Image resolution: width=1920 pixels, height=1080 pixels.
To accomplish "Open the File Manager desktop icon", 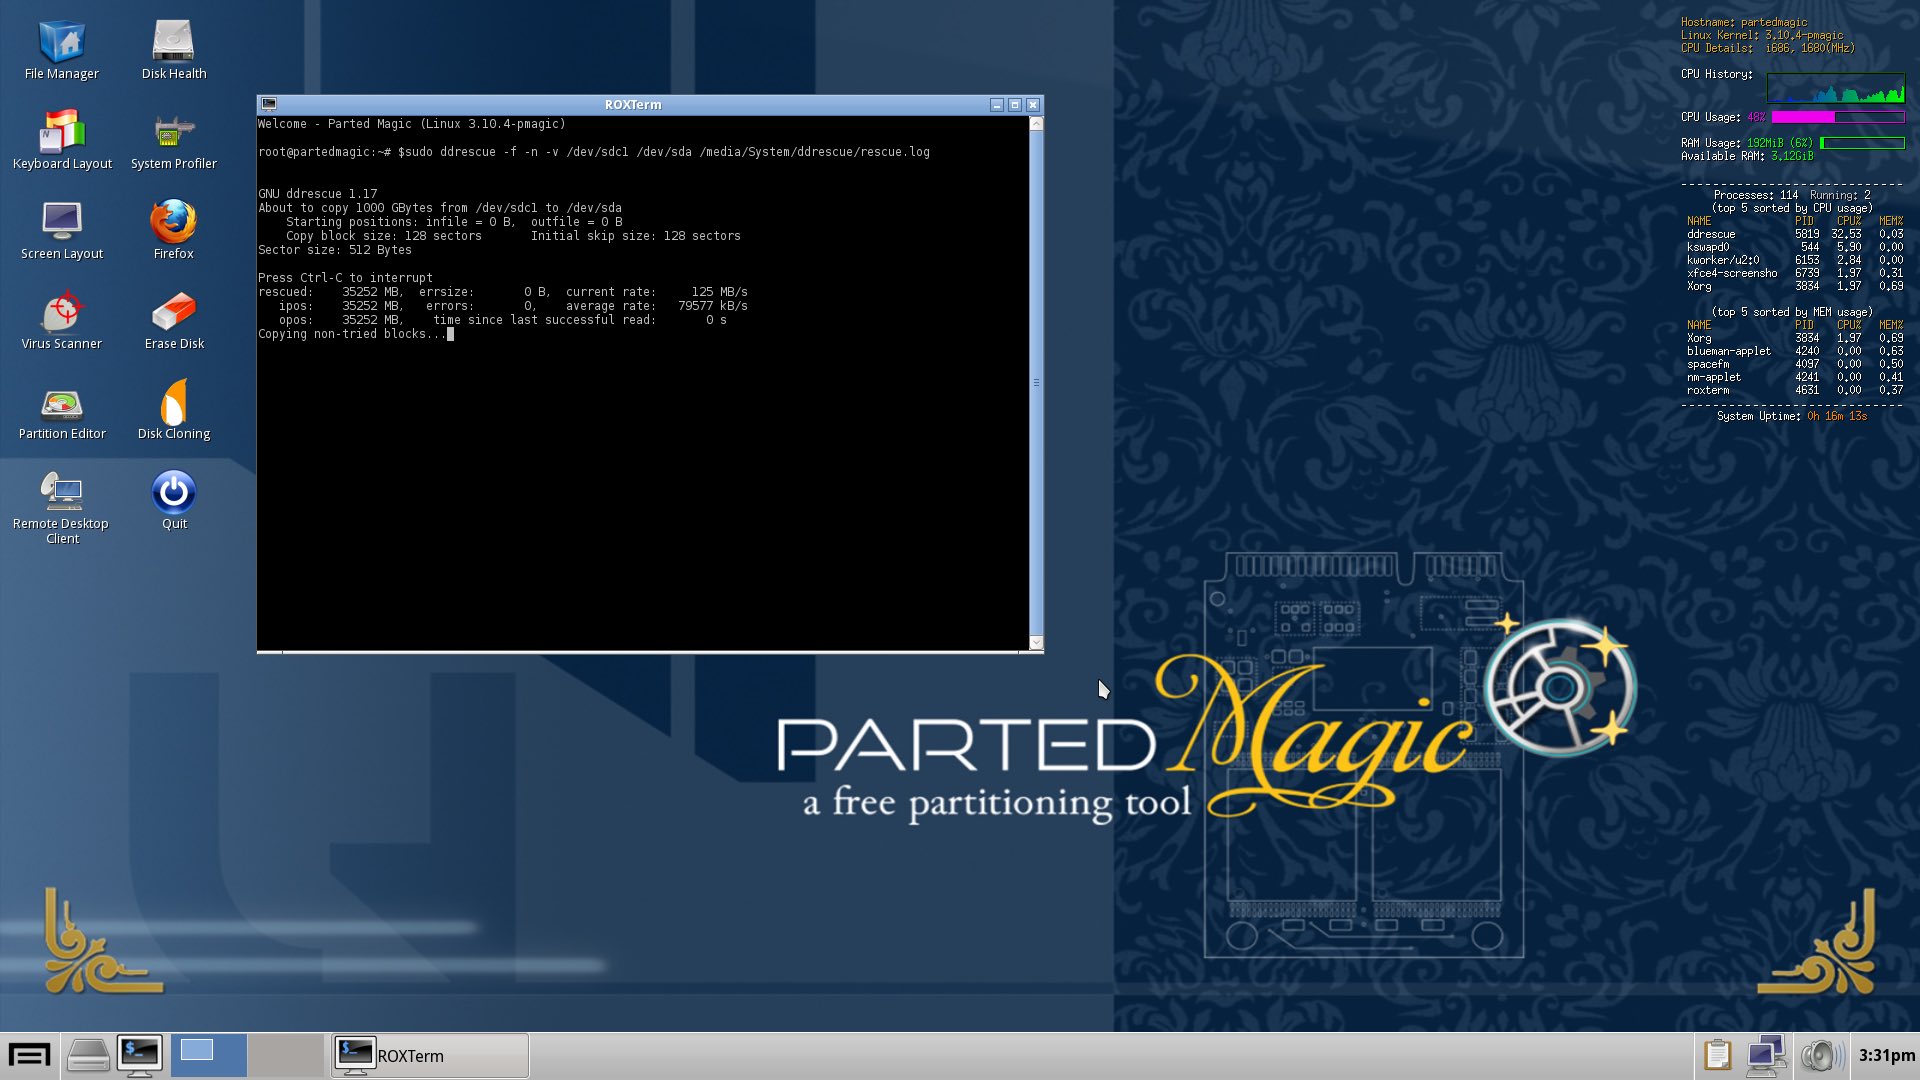I will coord(62,43).
